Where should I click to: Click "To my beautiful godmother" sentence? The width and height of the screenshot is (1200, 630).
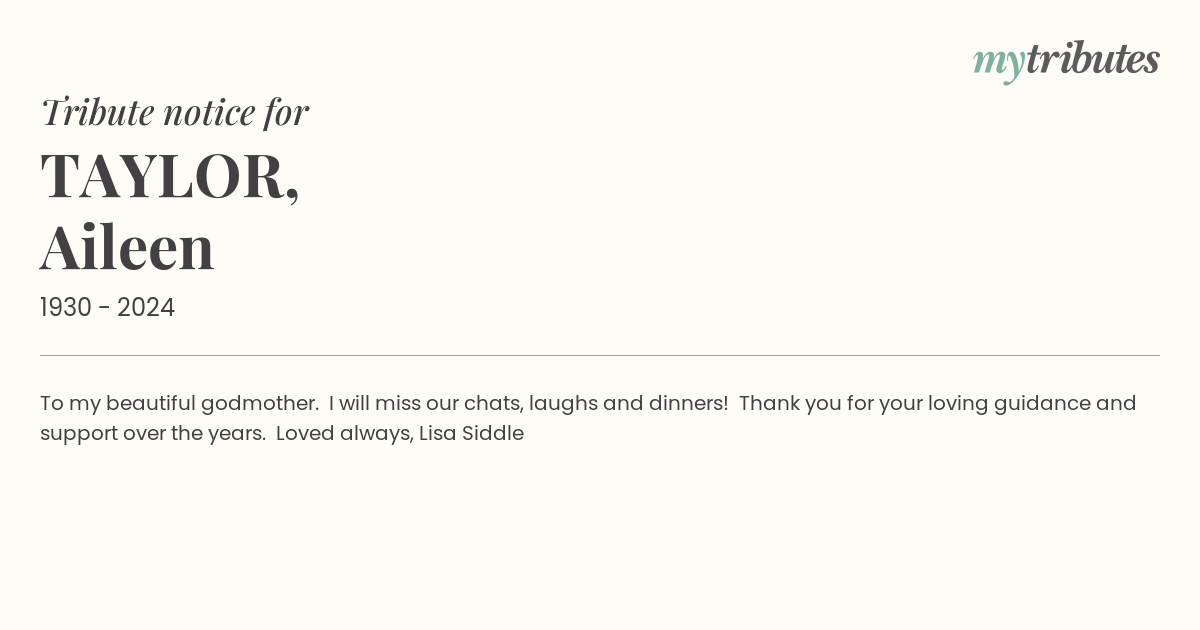tap(179, 404)
